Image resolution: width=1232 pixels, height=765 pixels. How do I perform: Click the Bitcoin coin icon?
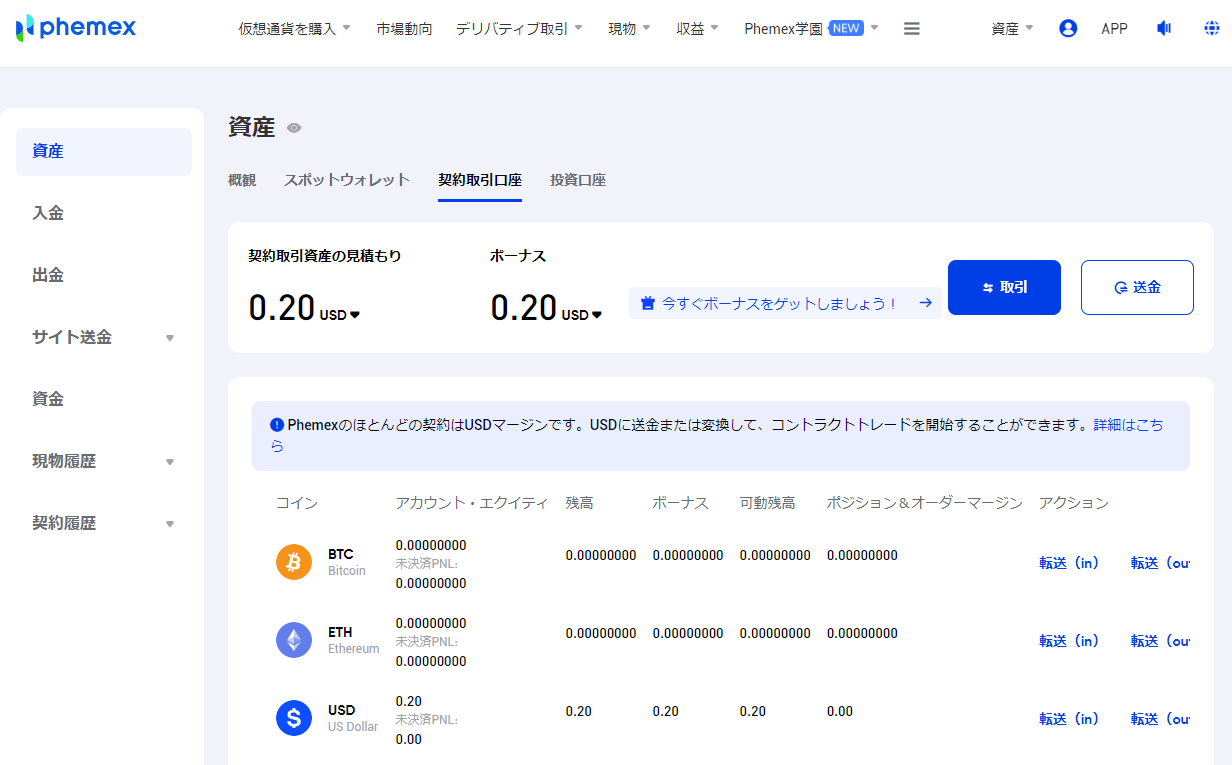(x=294, y=562)
